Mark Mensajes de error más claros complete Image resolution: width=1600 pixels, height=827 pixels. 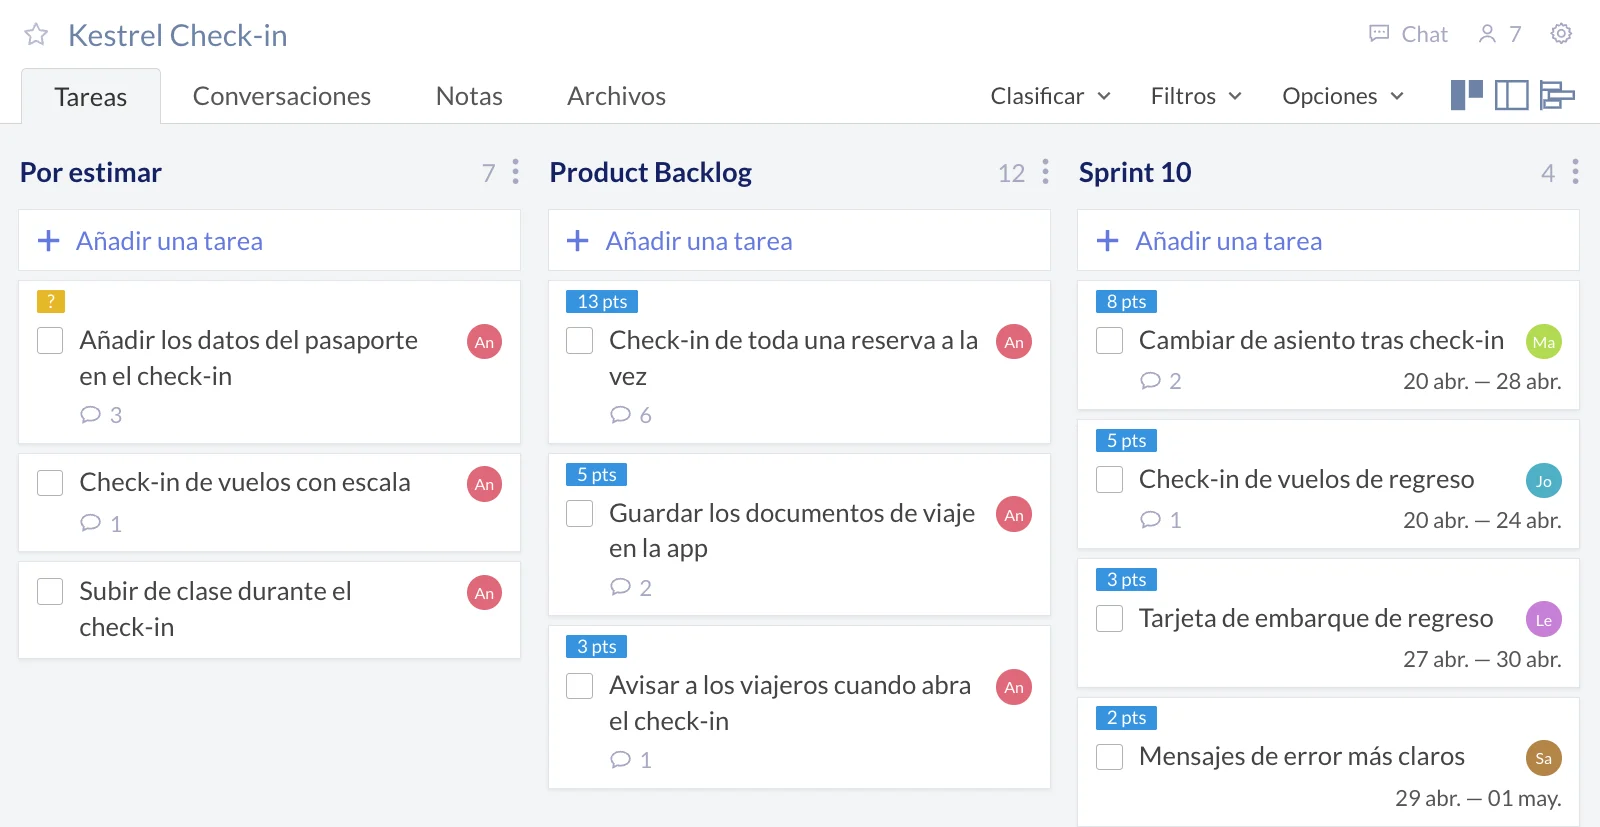(1110, 757)
